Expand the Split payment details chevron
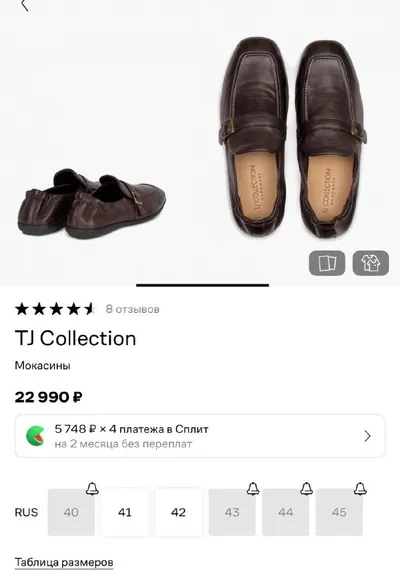 367,436
